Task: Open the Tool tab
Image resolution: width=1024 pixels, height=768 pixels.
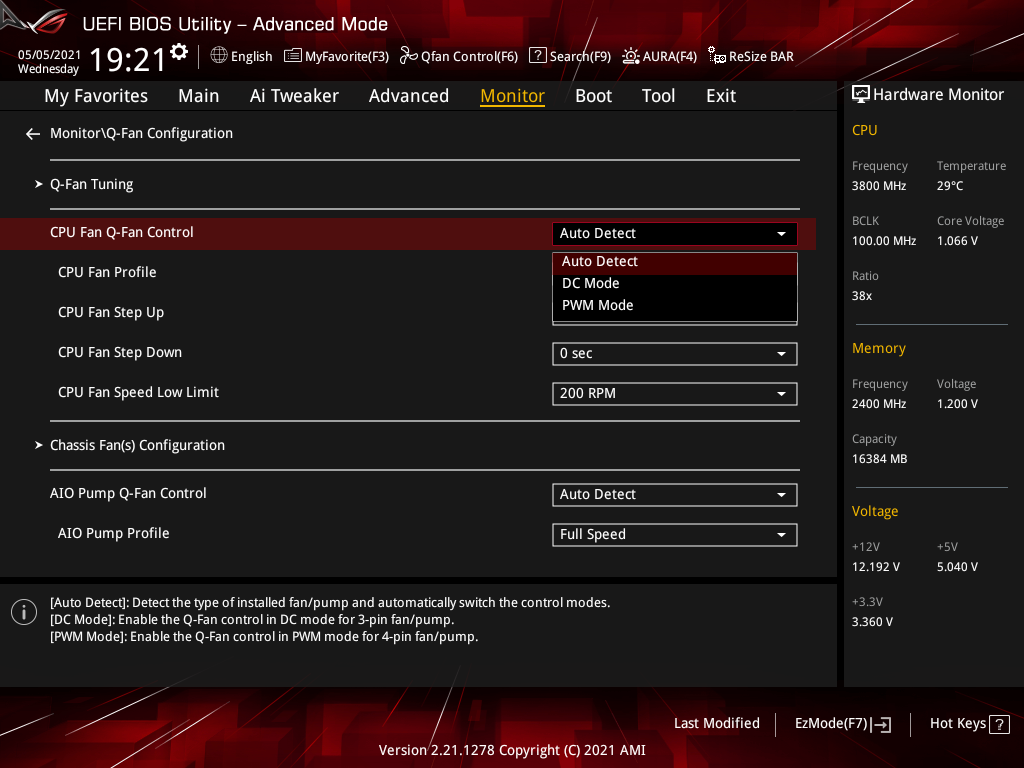Action: point(658,96)
